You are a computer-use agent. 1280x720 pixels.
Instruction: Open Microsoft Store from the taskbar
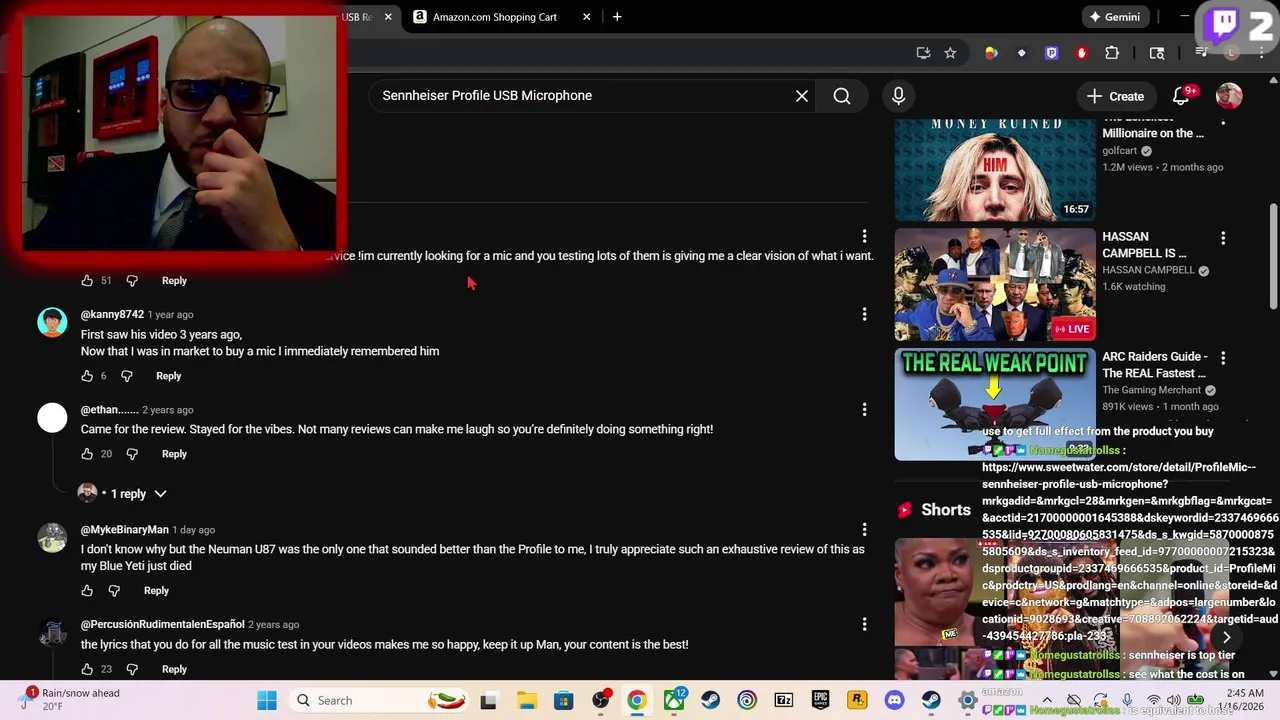click(563, 700)
